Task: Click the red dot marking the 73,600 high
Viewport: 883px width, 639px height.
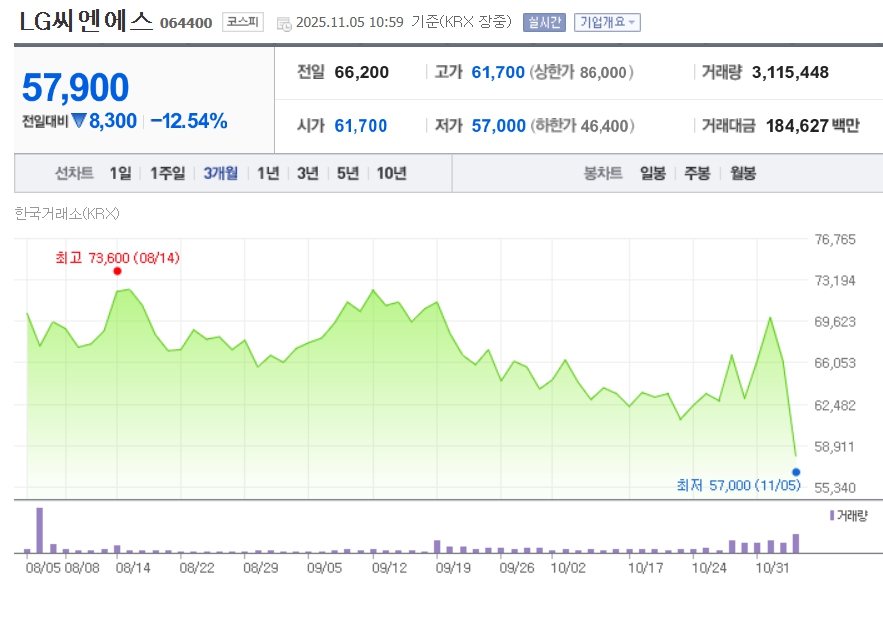Action: pos(117,271)
